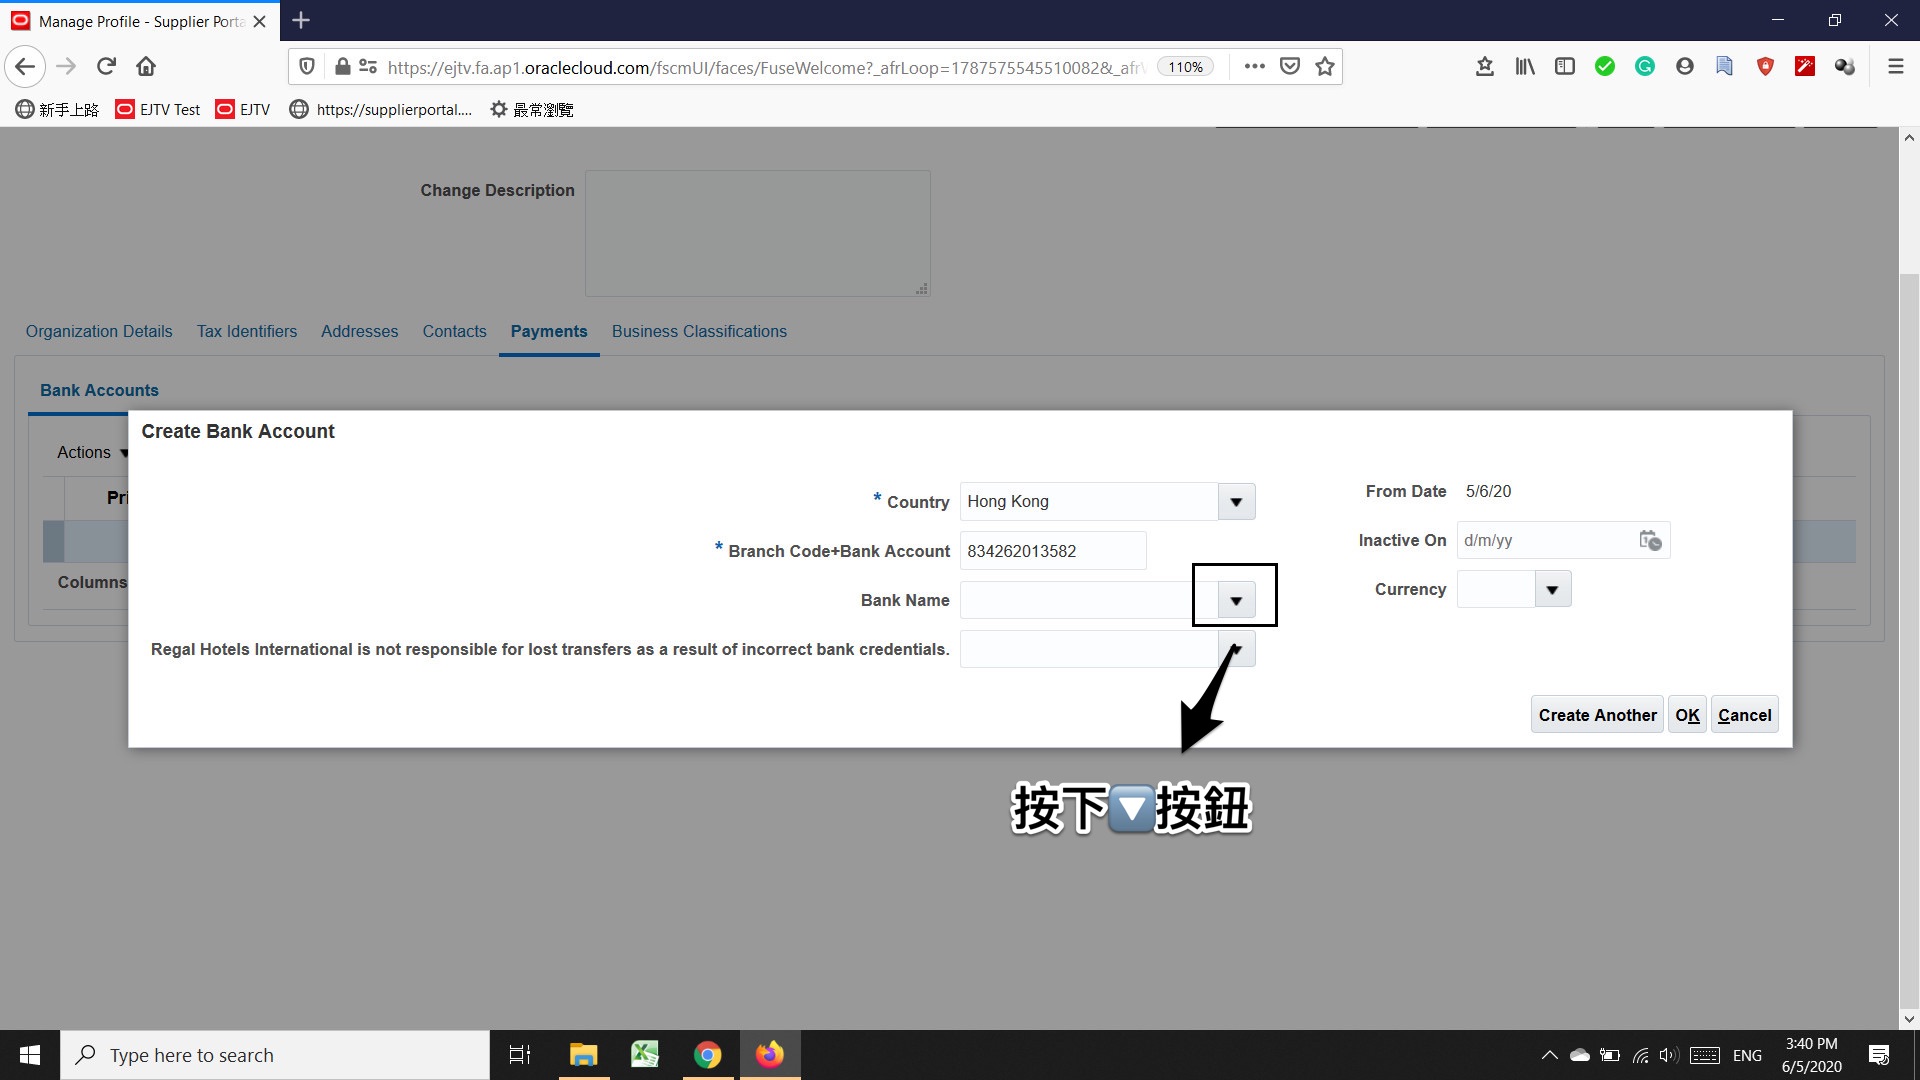Open Windows Start menu
This screenshot has width=1920, height=1080.
point(30,1055)
